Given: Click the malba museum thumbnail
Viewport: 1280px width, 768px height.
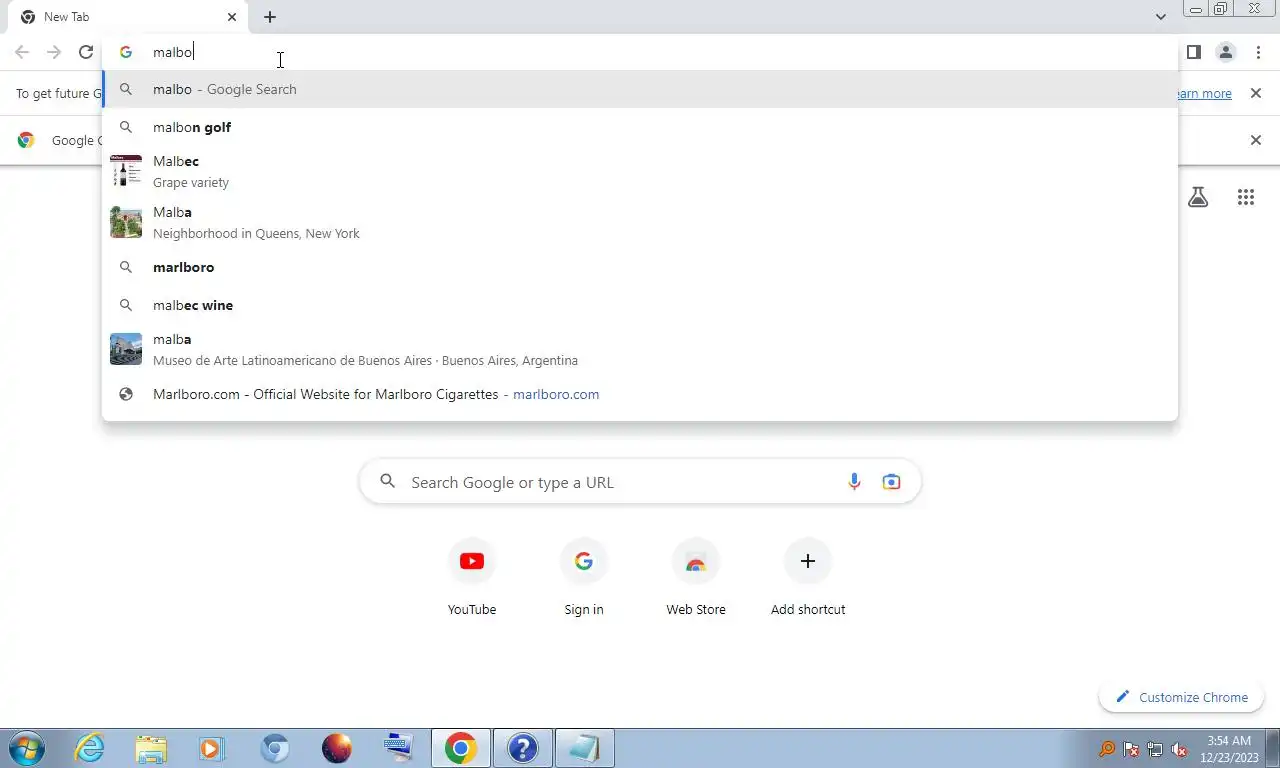Looking at the screenshot, I should tap(126, 349).
